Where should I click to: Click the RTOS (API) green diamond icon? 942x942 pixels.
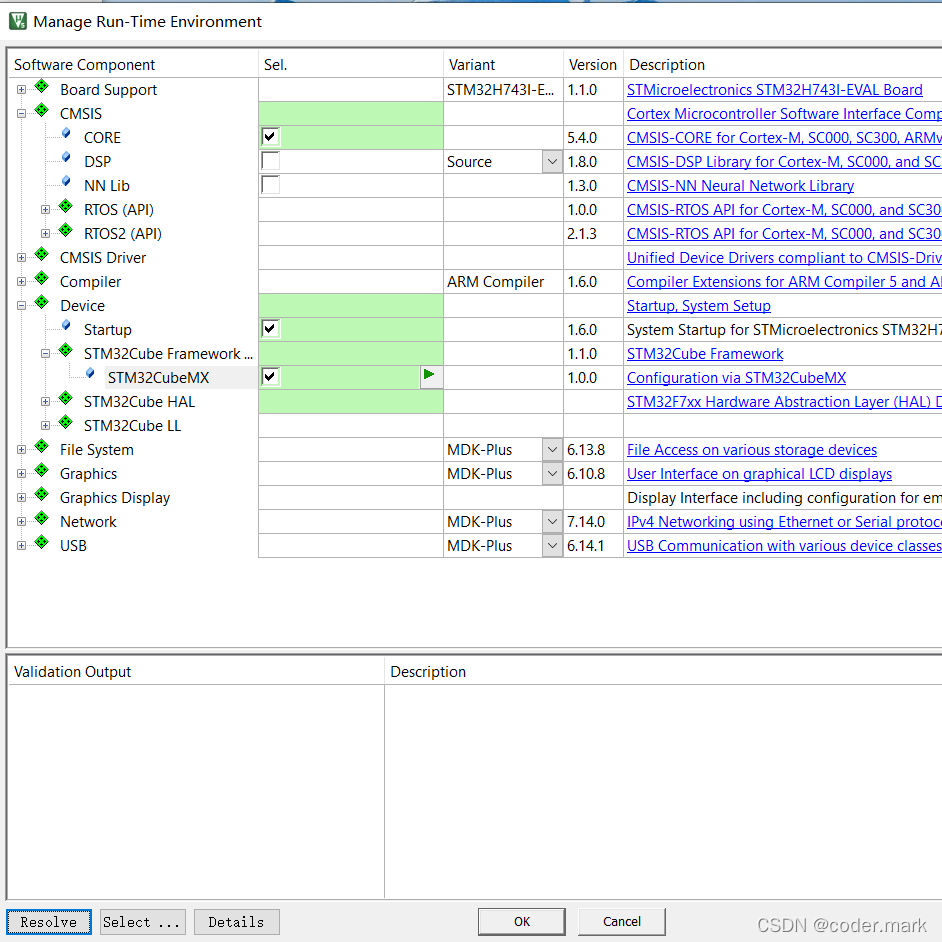[65, 207]
